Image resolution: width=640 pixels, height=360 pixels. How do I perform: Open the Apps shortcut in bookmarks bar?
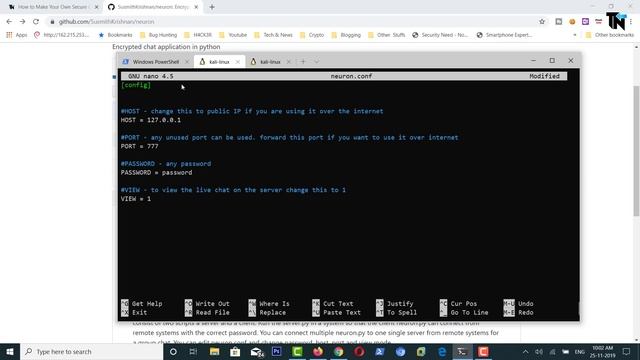point(17,35)
